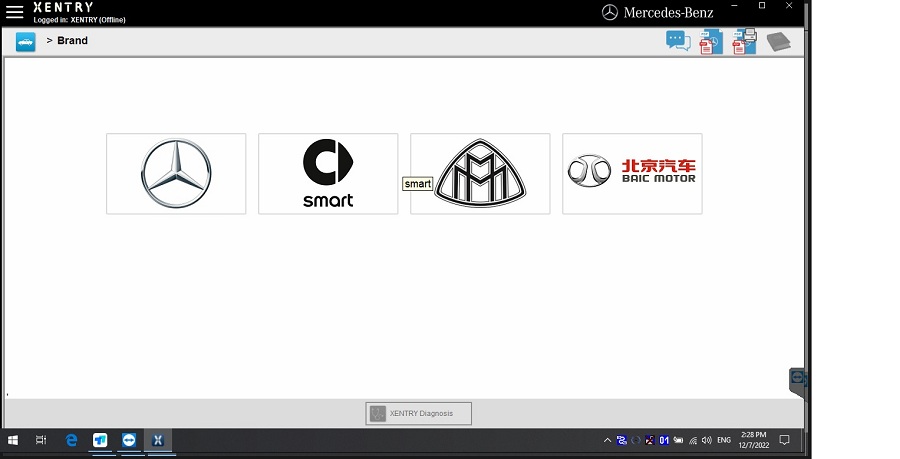Open the white-tile app in taskbar
The width and height of the screenshot is (900, 459).
click(100, 440)
